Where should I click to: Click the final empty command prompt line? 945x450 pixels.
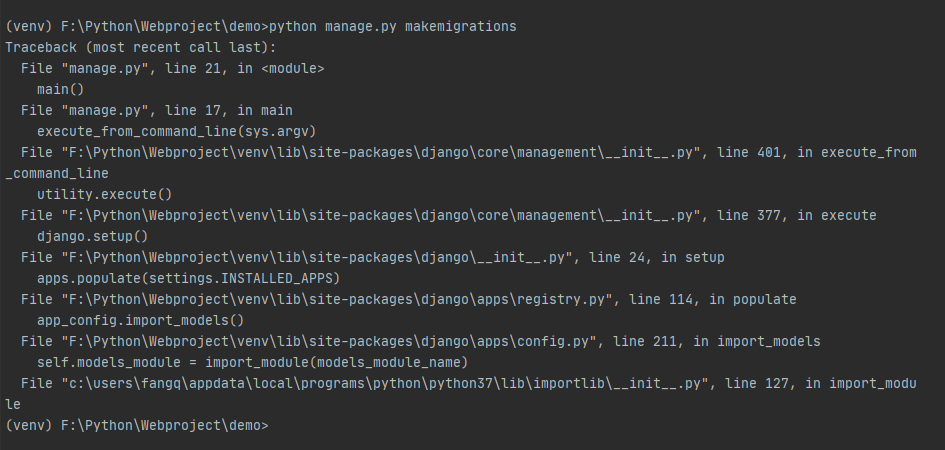pos(136,425)
